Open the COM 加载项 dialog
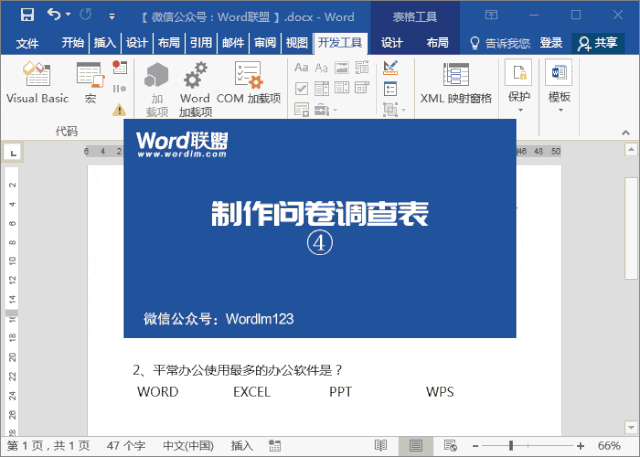 pos(248,82)
